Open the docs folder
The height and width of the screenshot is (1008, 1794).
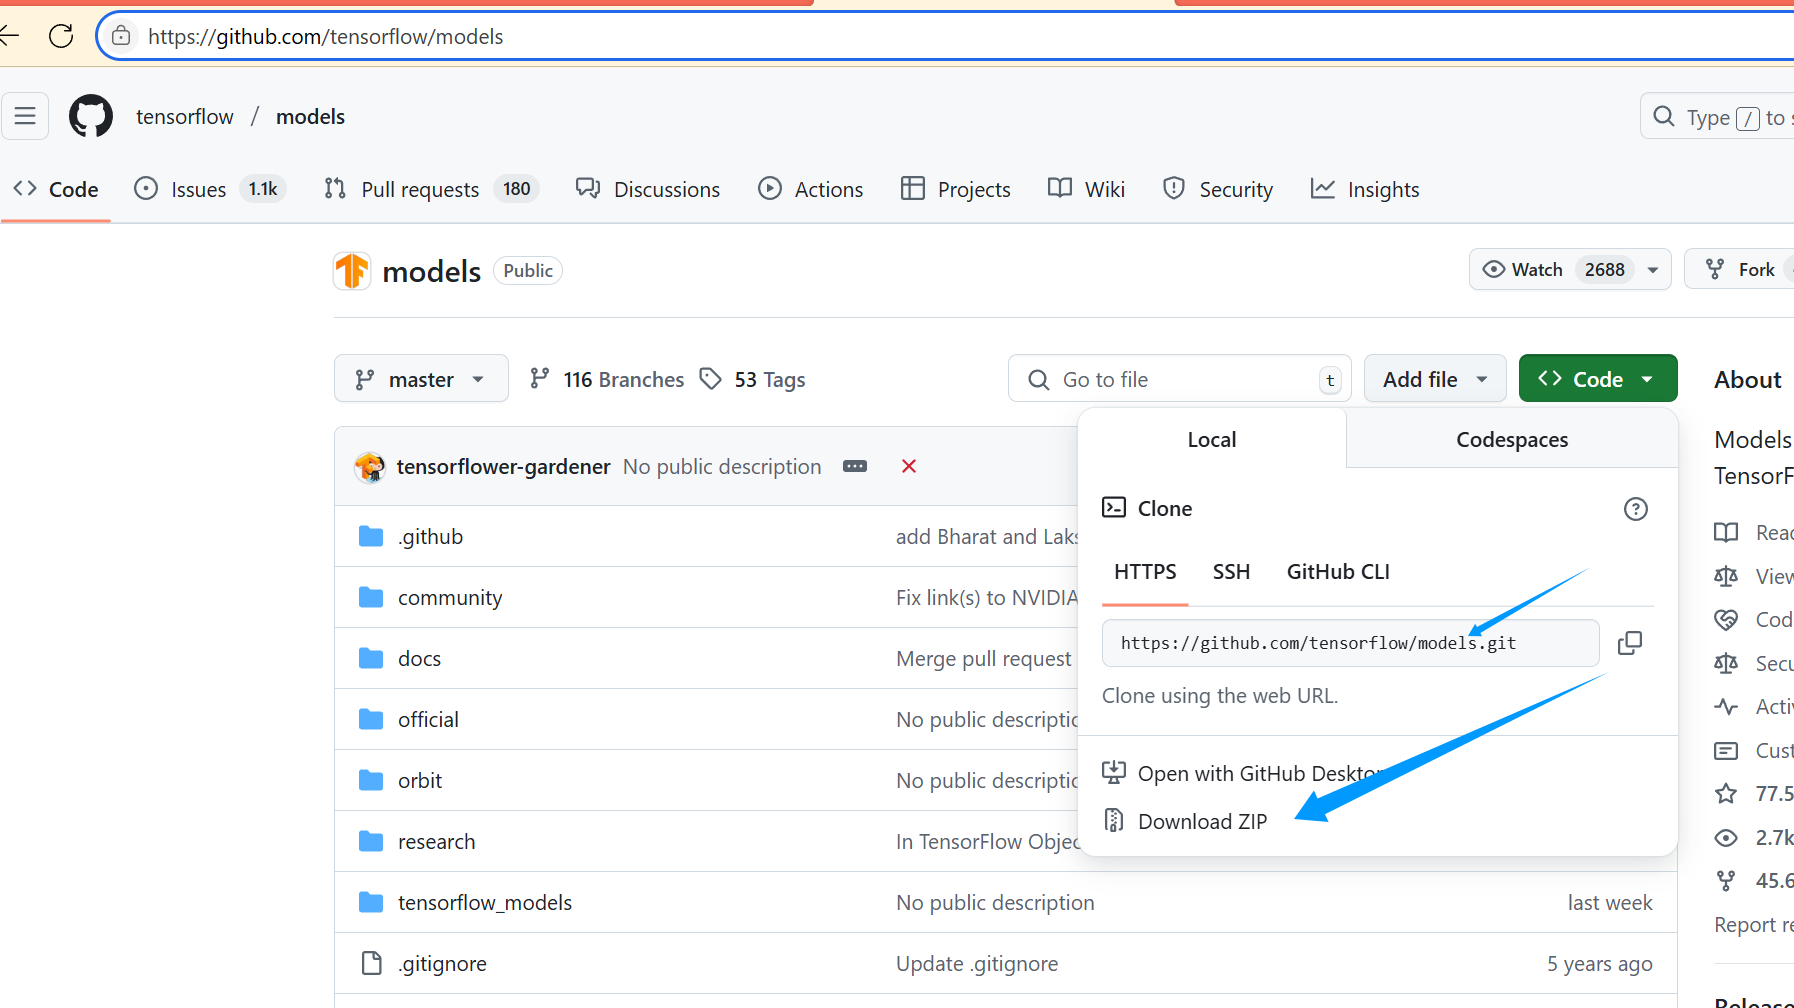click(x=419, y=659)
